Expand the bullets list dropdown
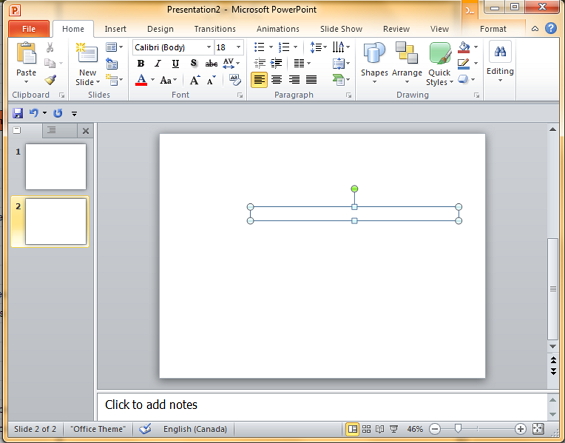Screen dimensions: 565x443 point(271,47)
